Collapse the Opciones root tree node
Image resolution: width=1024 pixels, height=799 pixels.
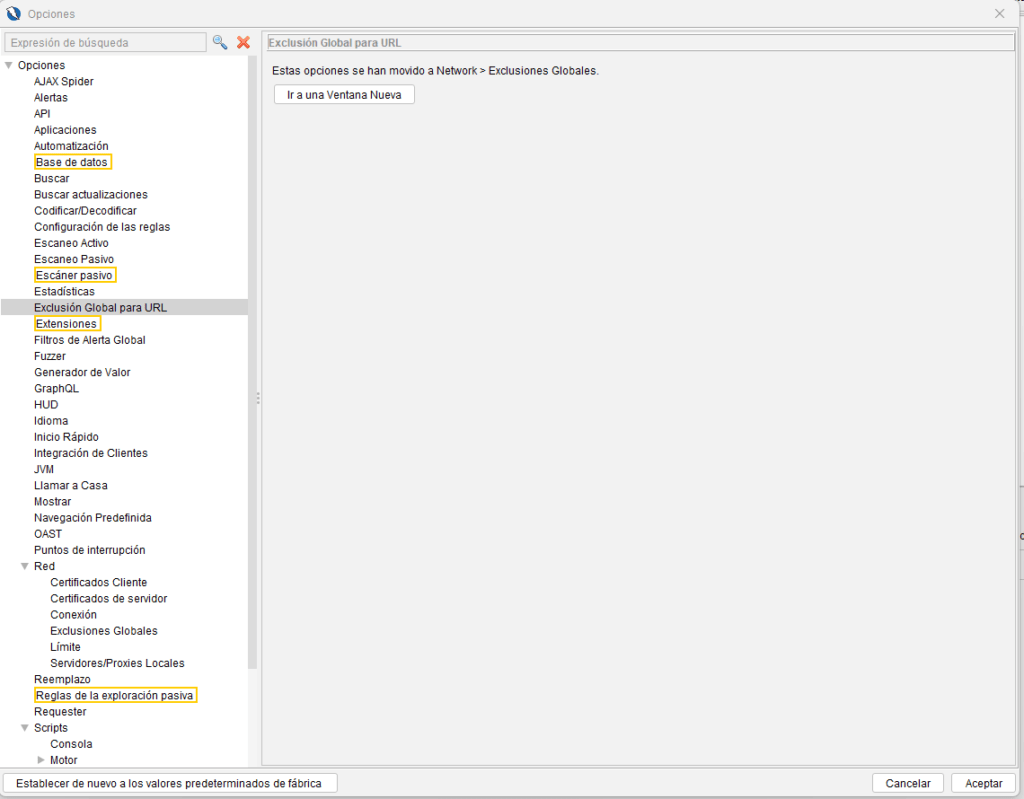[9, 66]
